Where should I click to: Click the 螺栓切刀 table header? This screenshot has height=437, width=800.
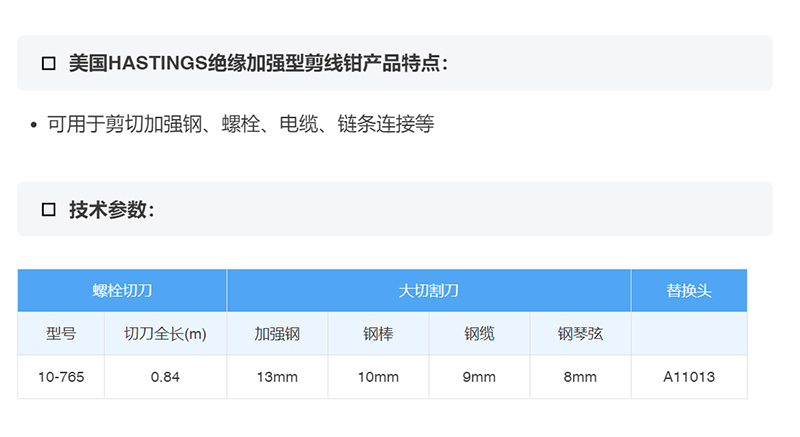click(122, 291)
